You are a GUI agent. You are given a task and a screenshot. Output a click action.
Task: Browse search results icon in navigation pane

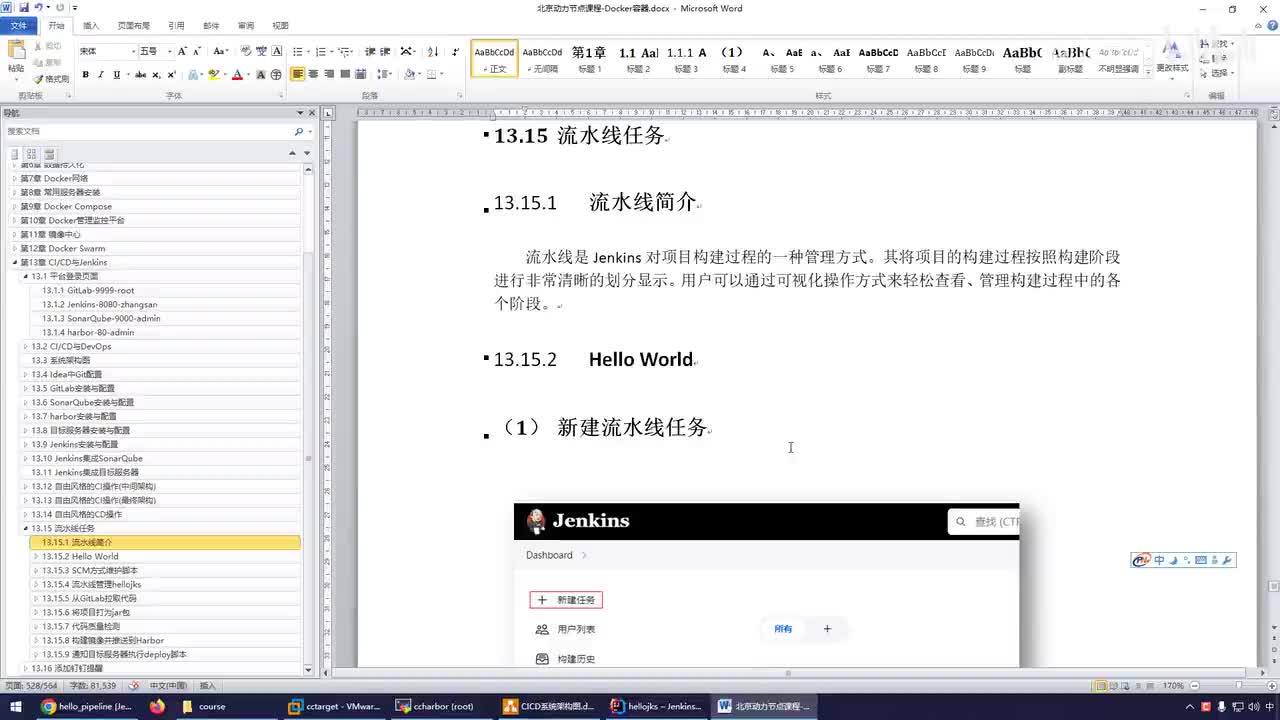[48, 154]
